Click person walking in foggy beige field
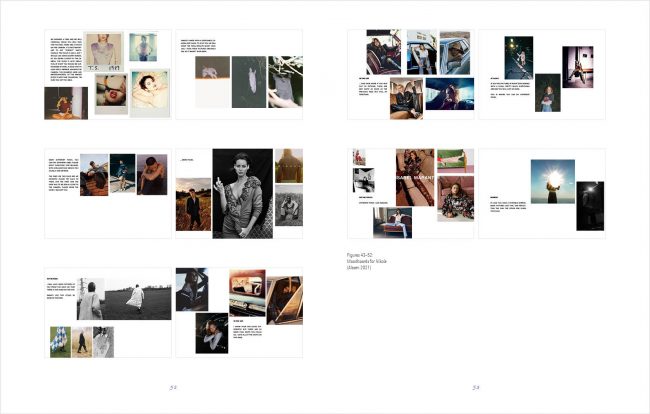This screenshot has height=414, width=650. [x=82, y=342]
